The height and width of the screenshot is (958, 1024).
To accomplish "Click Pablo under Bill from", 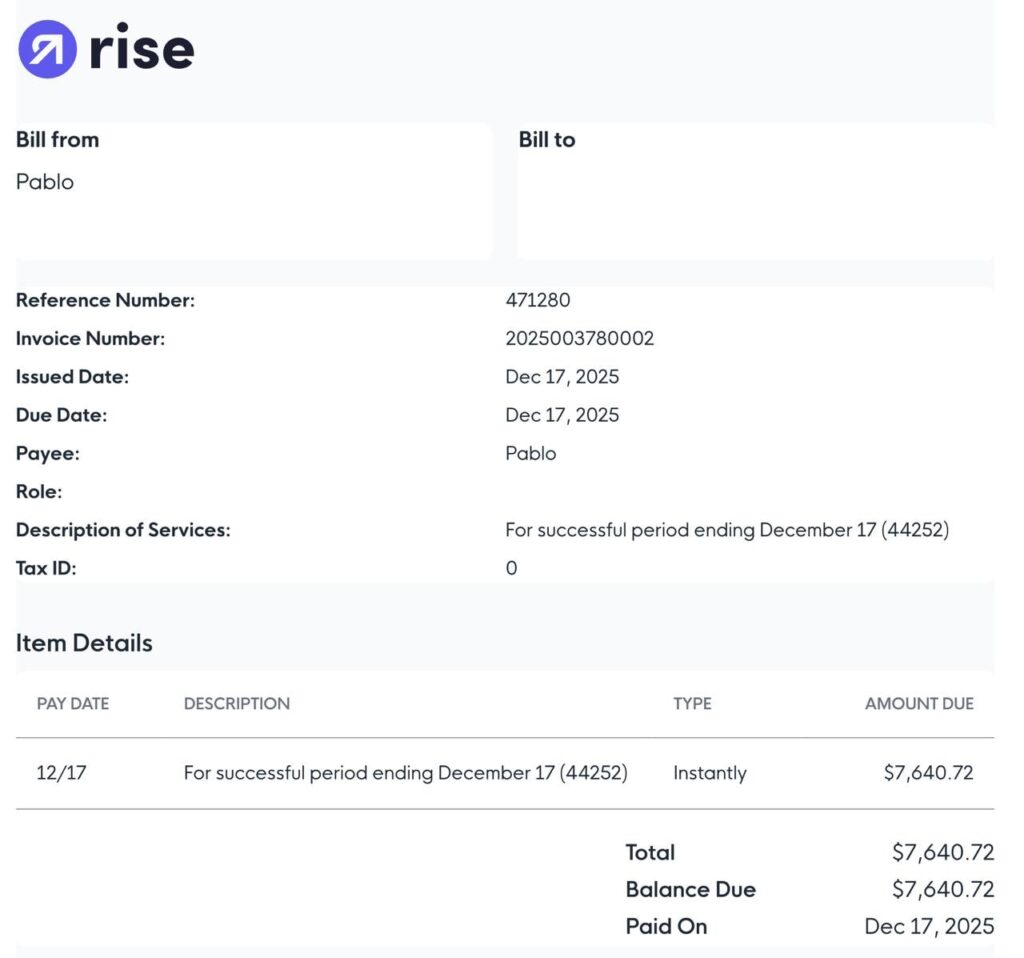I will pyautogui.click(x=45, y=182).
